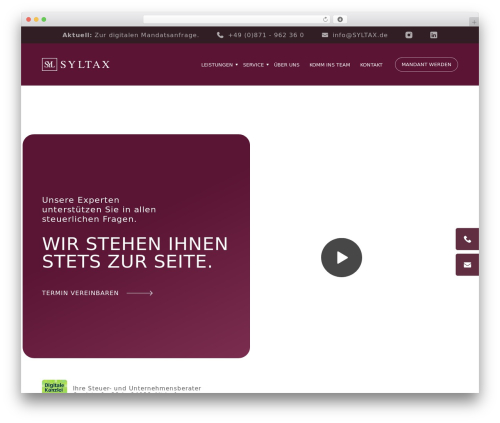Click text Unsere Experten unterstützen Sie
500x423 pixels.
coord(99,210)
